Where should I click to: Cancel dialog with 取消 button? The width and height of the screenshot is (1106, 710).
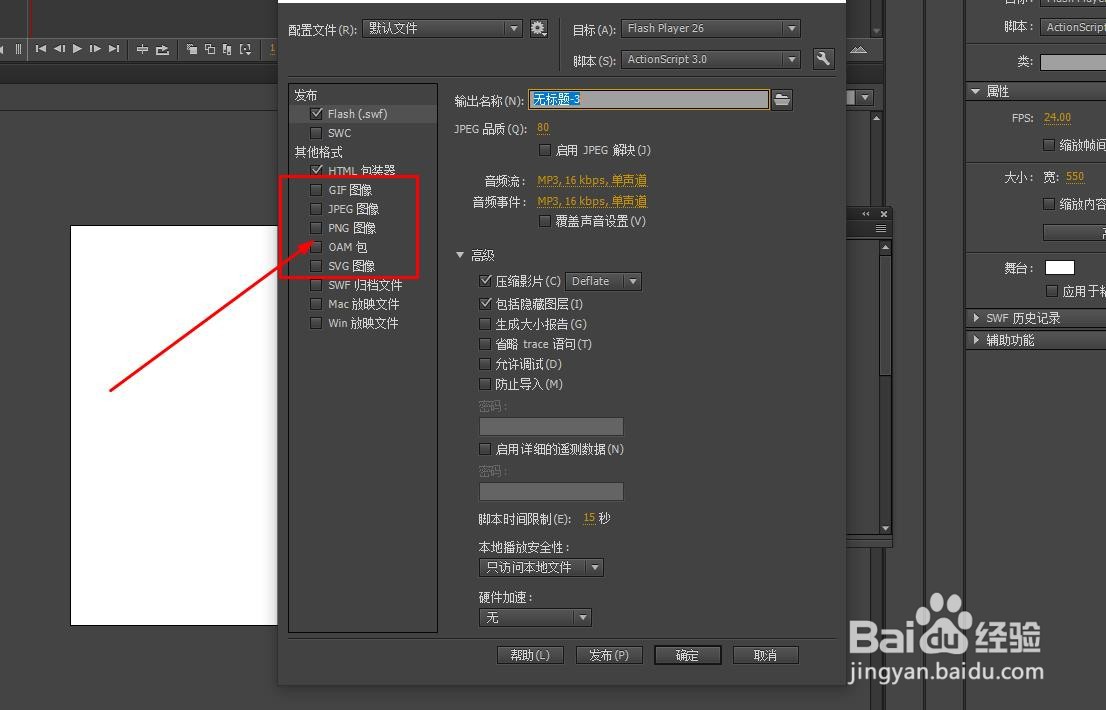point(765,655)
